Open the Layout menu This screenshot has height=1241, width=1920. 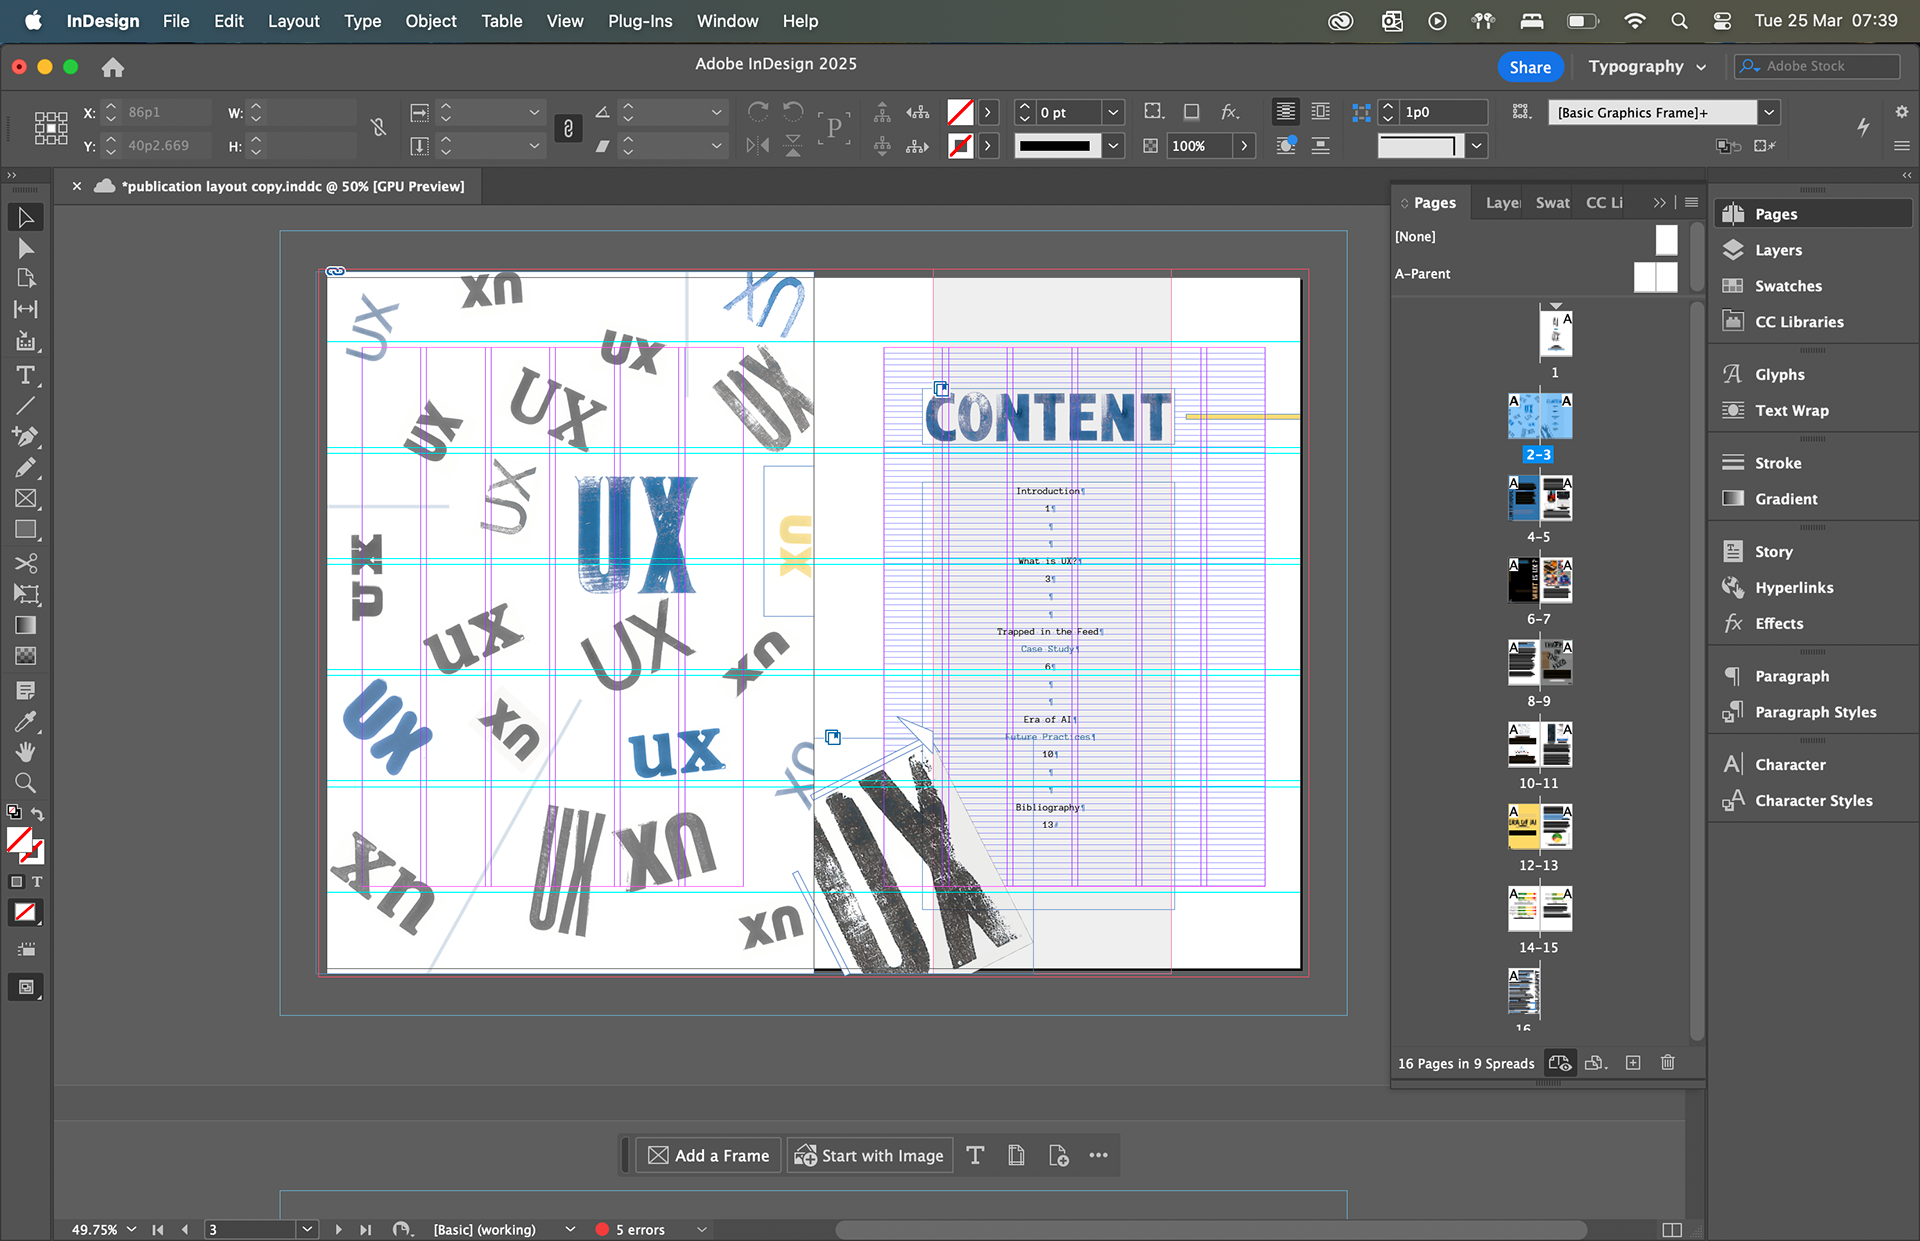293,21
